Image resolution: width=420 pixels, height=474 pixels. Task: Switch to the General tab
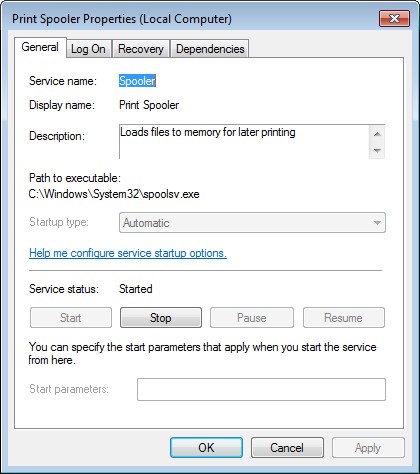tap(40, 47)
